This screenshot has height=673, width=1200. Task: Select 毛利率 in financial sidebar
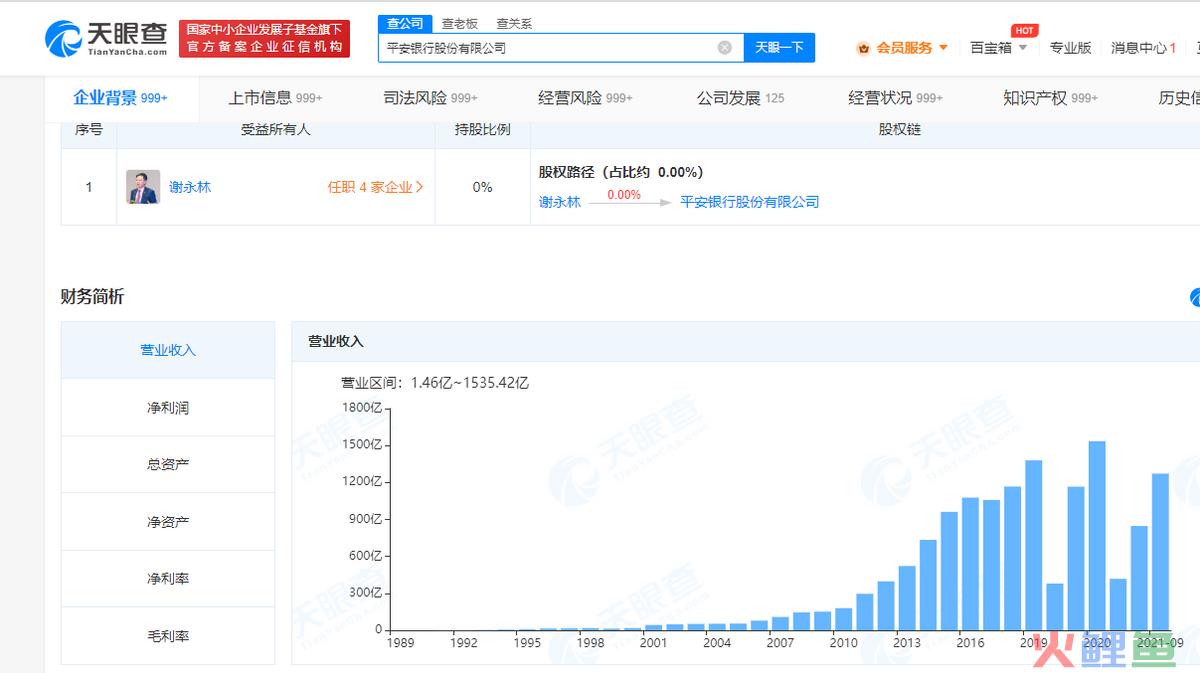(168, 636)
